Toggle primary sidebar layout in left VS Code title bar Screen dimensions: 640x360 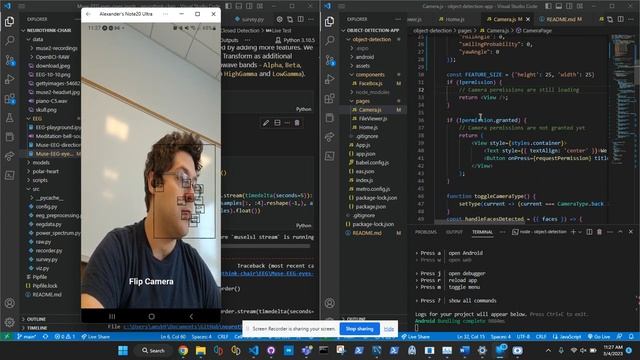[x=228, y=6]
